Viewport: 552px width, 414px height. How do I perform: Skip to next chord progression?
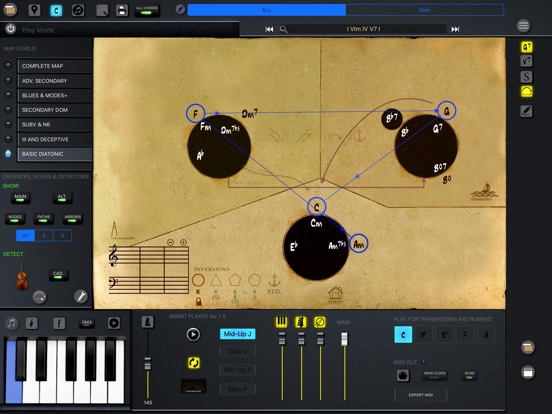(455, 29)
